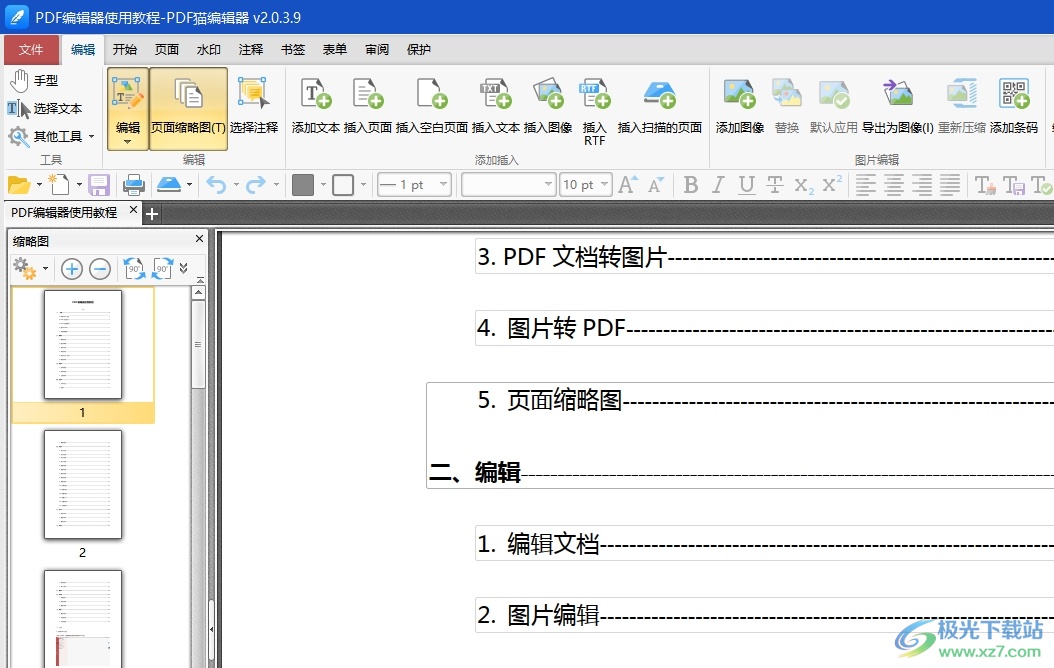
Task: Open the Form (表单) tab
Action: (335, 50)
